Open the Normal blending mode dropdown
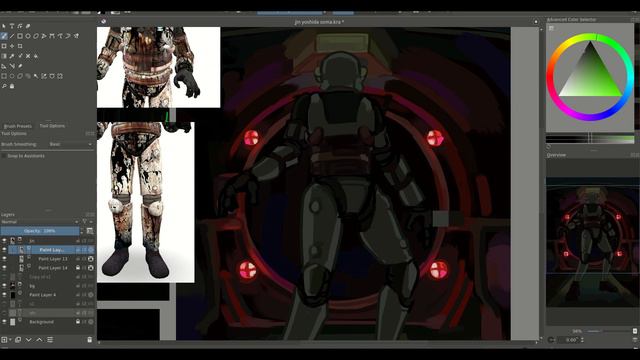The width and height of the screenshot is (640, 360). [40, 222]
